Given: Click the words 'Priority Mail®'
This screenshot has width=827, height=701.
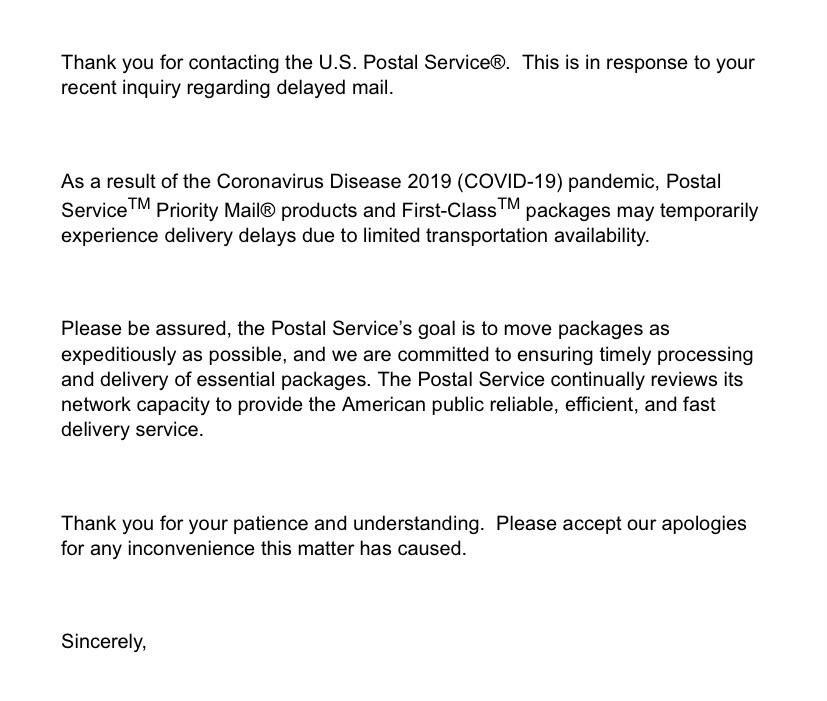Looking at the screenshot, I should (216, 210).
